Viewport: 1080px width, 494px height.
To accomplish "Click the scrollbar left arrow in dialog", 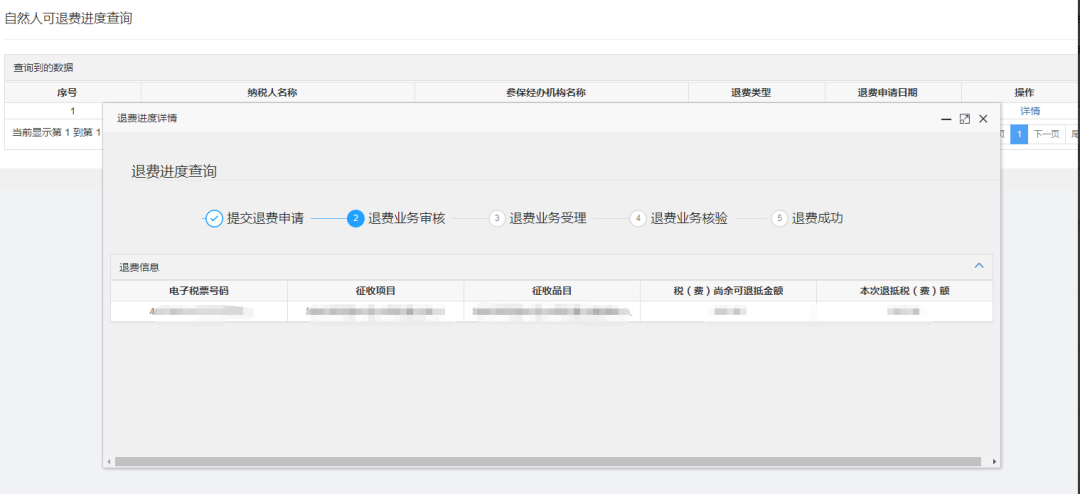I will point(108,461).
